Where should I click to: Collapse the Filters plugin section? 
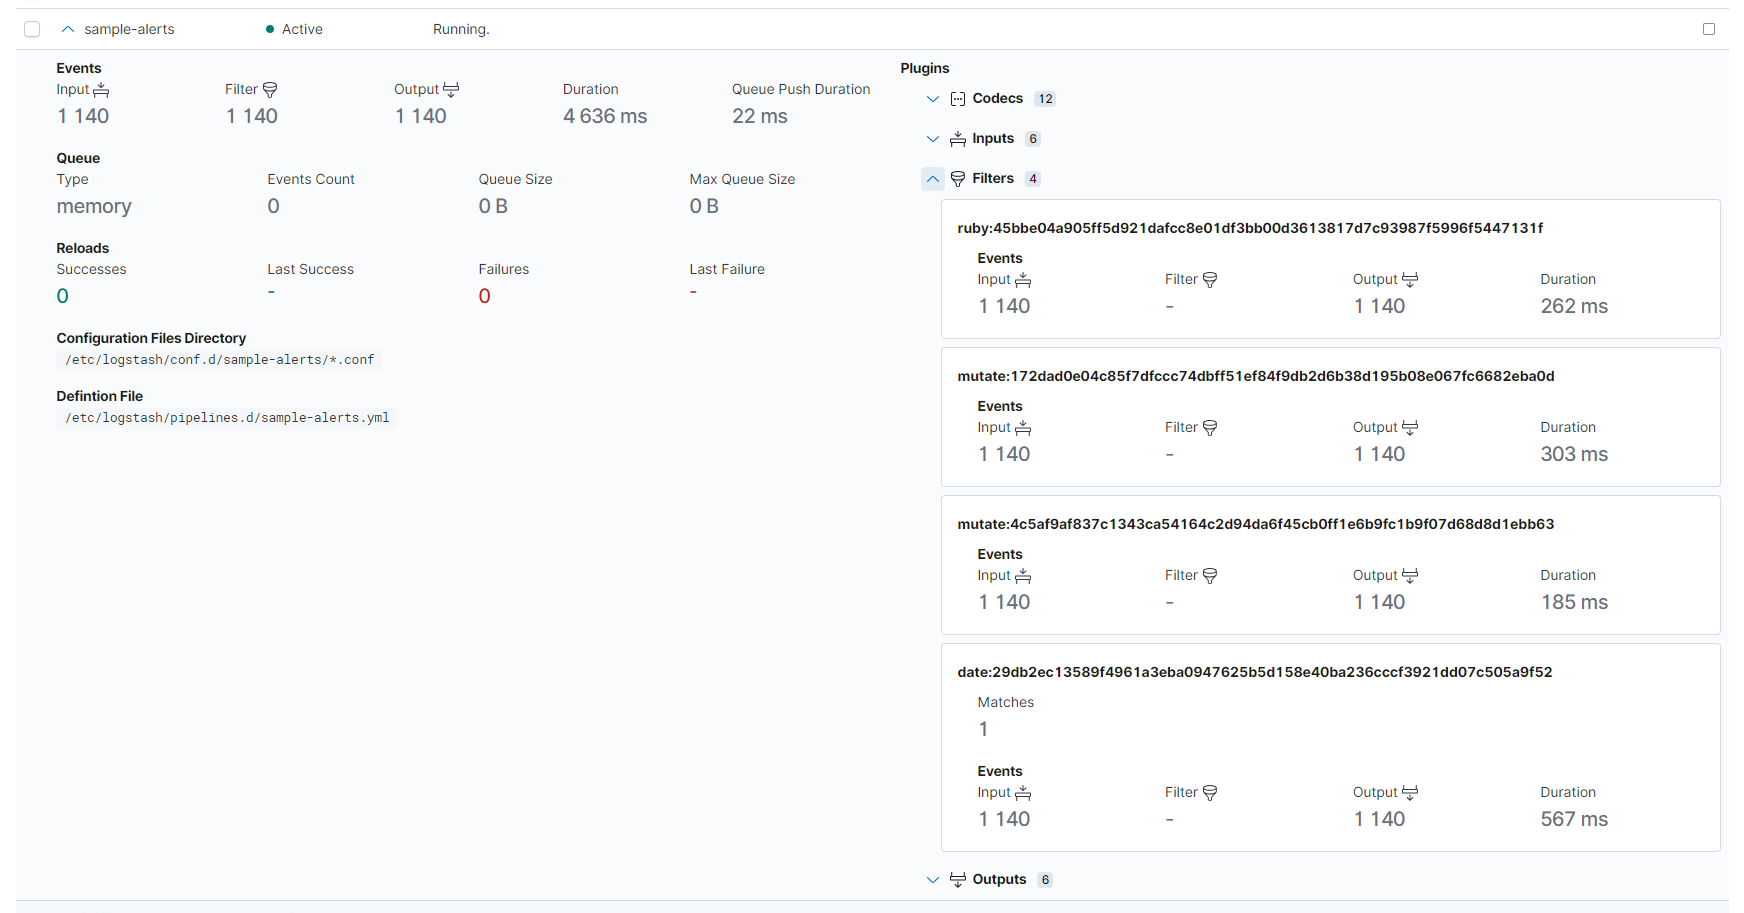[933, 179]
